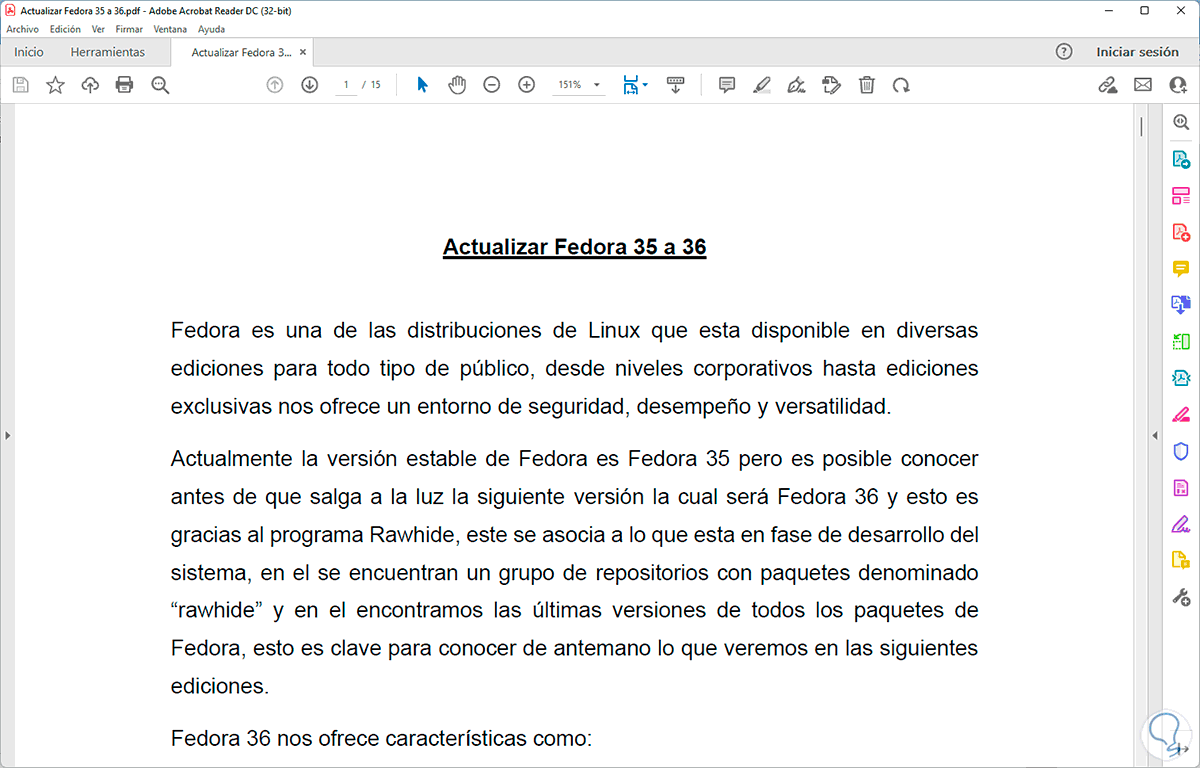The width and height of the screenshot is (1200, 768).
Task: Expand left navigation pane arrow
Action: [x=7, y=435]
